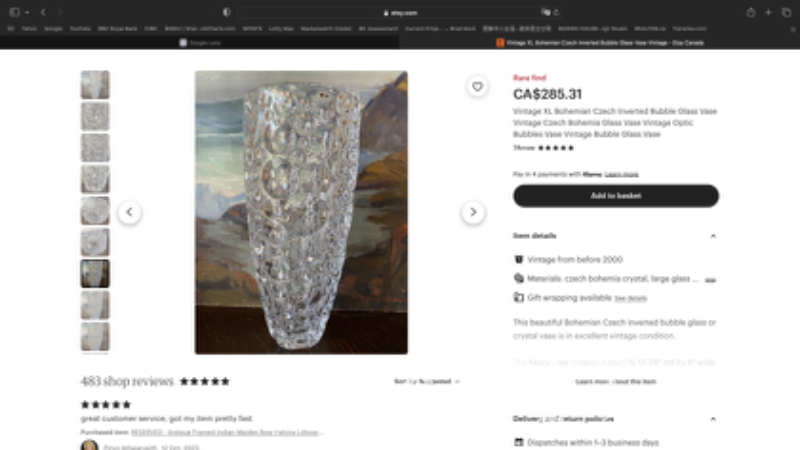Click Learn more about this item

coord(616,382)
